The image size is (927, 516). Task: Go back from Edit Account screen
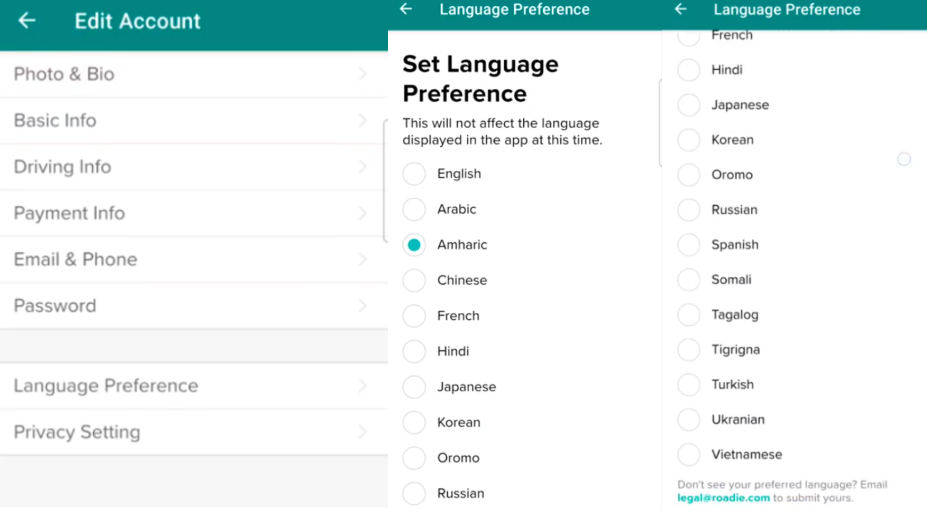pos(27,21)
